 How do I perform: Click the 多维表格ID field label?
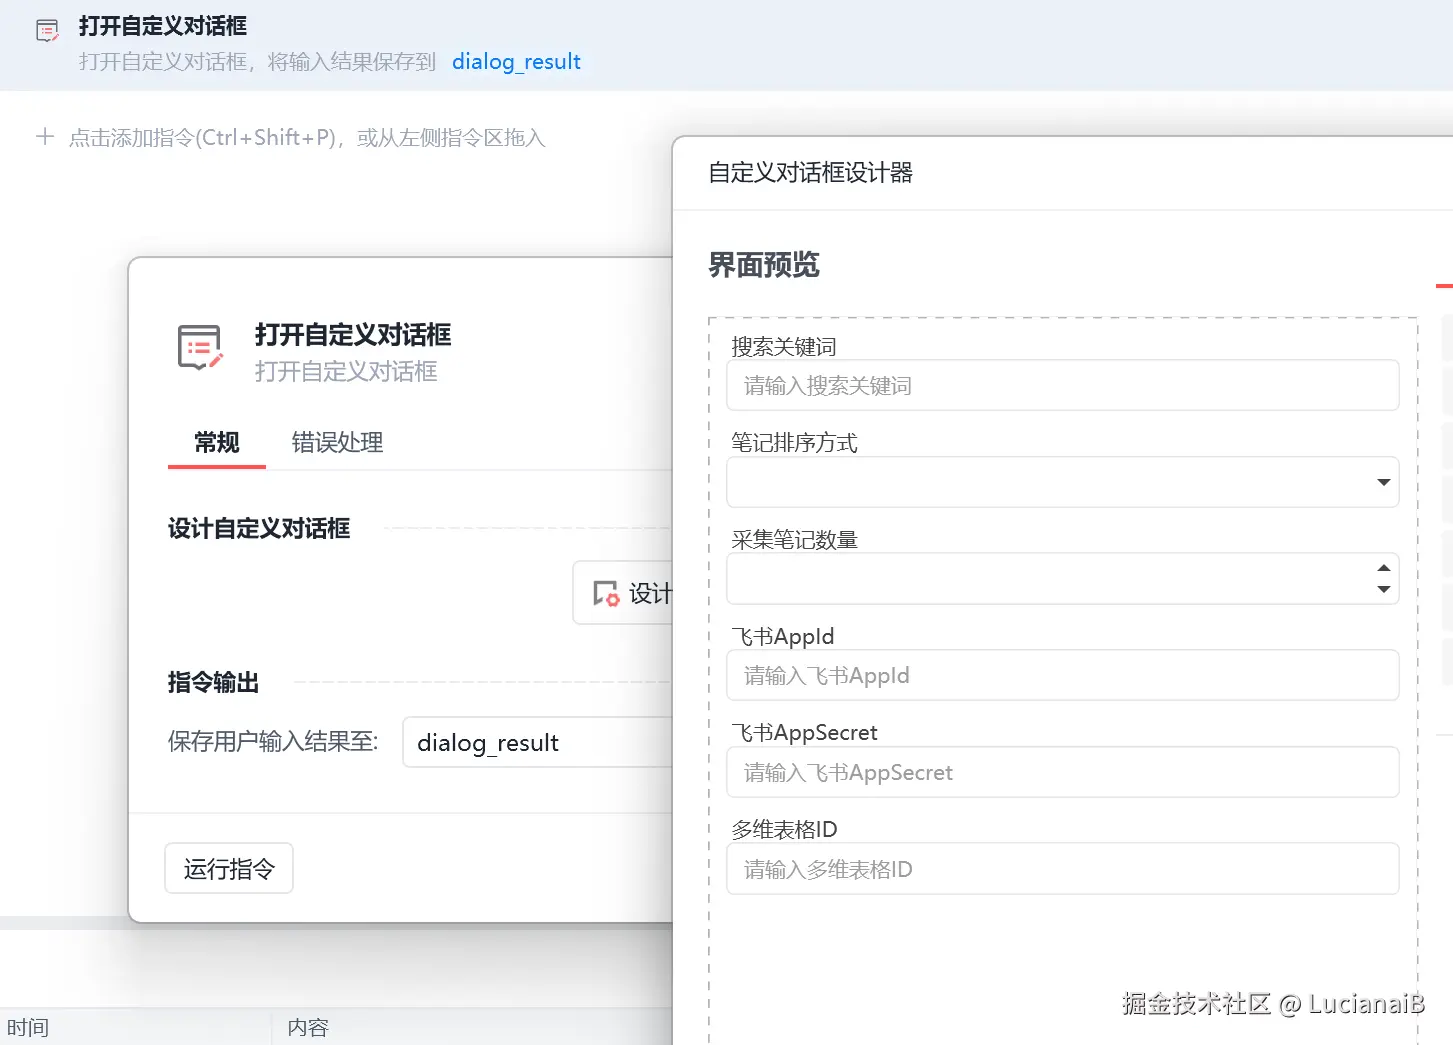[x=784, y=829]
